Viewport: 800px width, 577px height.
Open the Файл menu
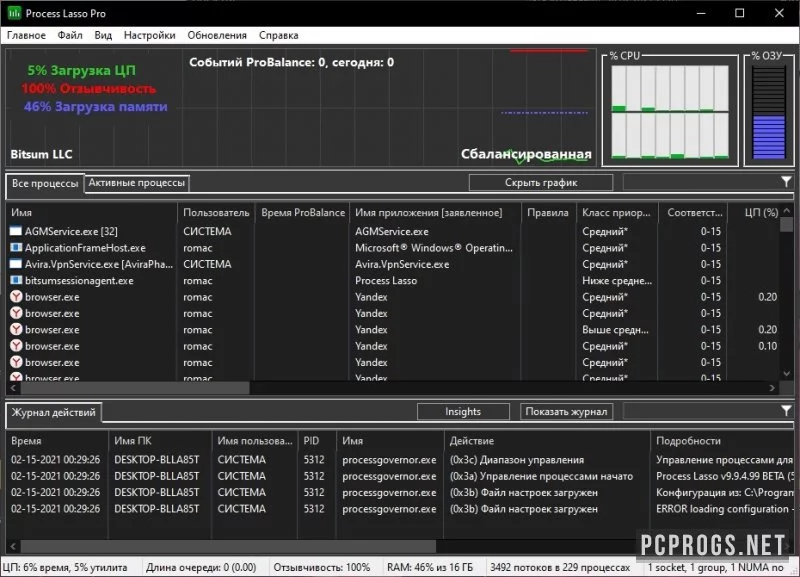pyautogui.click(x=70, y=35)
